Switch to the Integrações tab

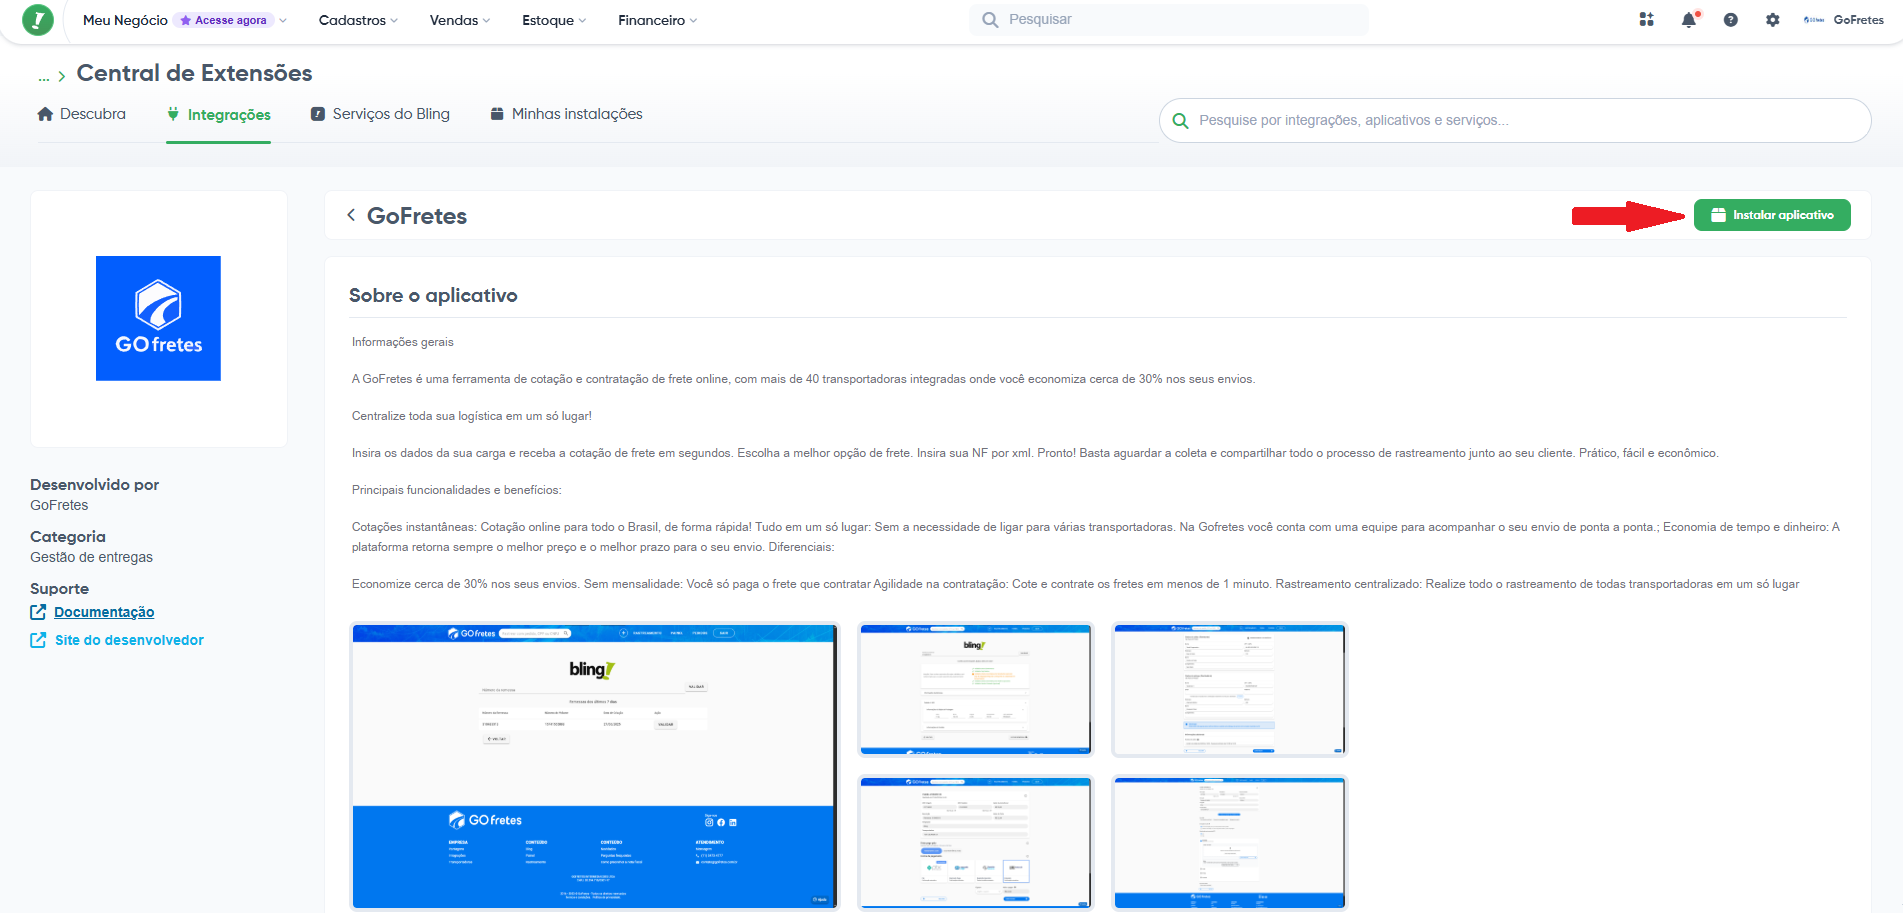[219, 115]
